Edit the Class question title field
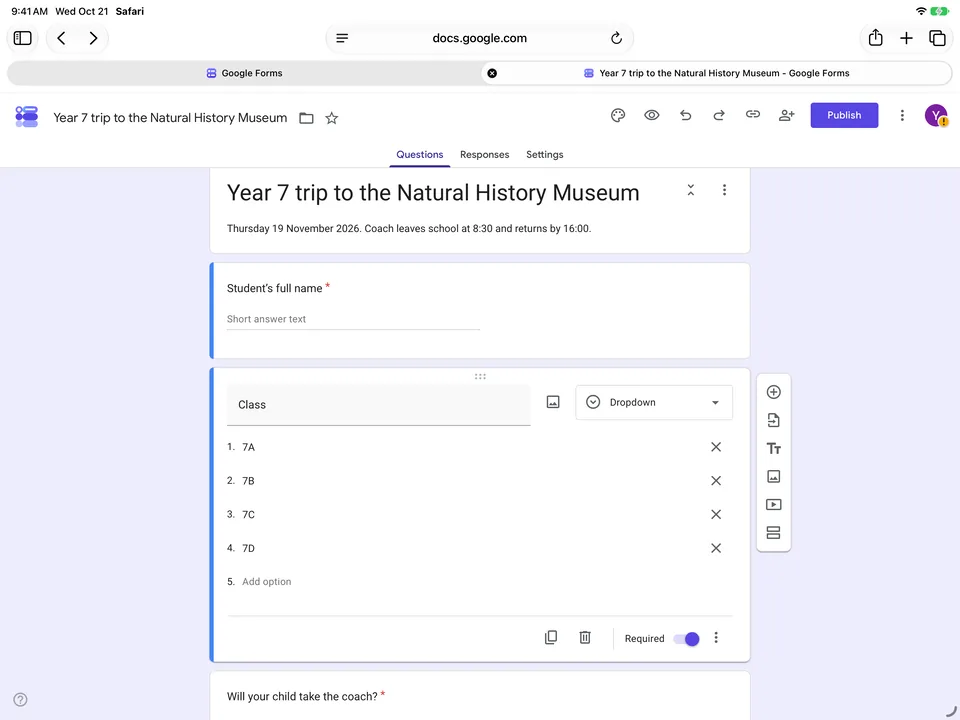Screen dimensions: 960x720 tap(378, 405)
